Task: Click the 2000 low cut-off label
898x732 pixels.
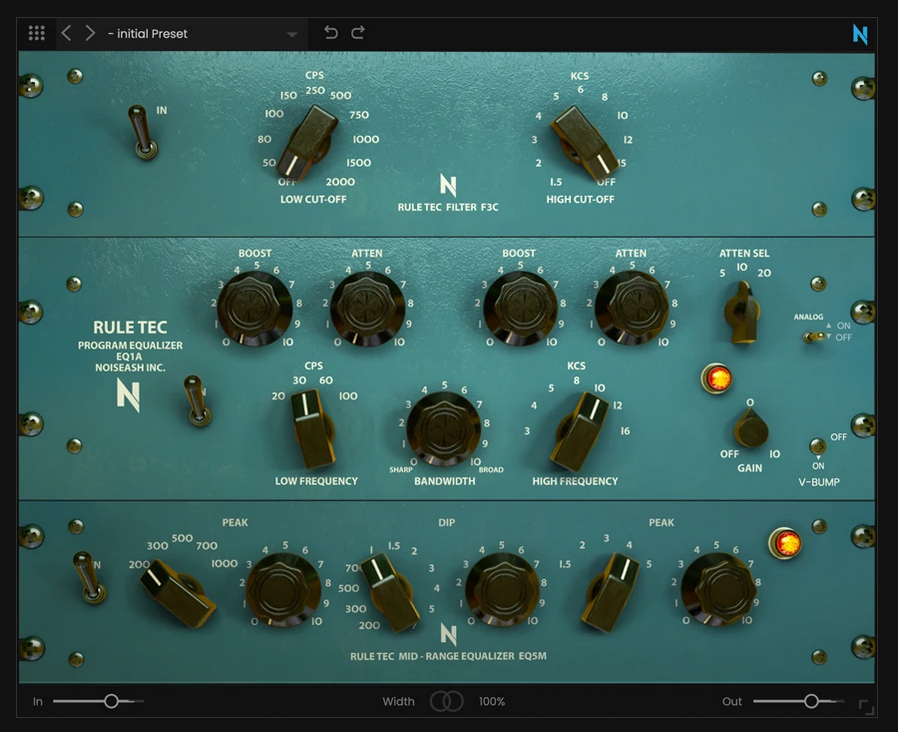Action: click(x=340, y=182)
